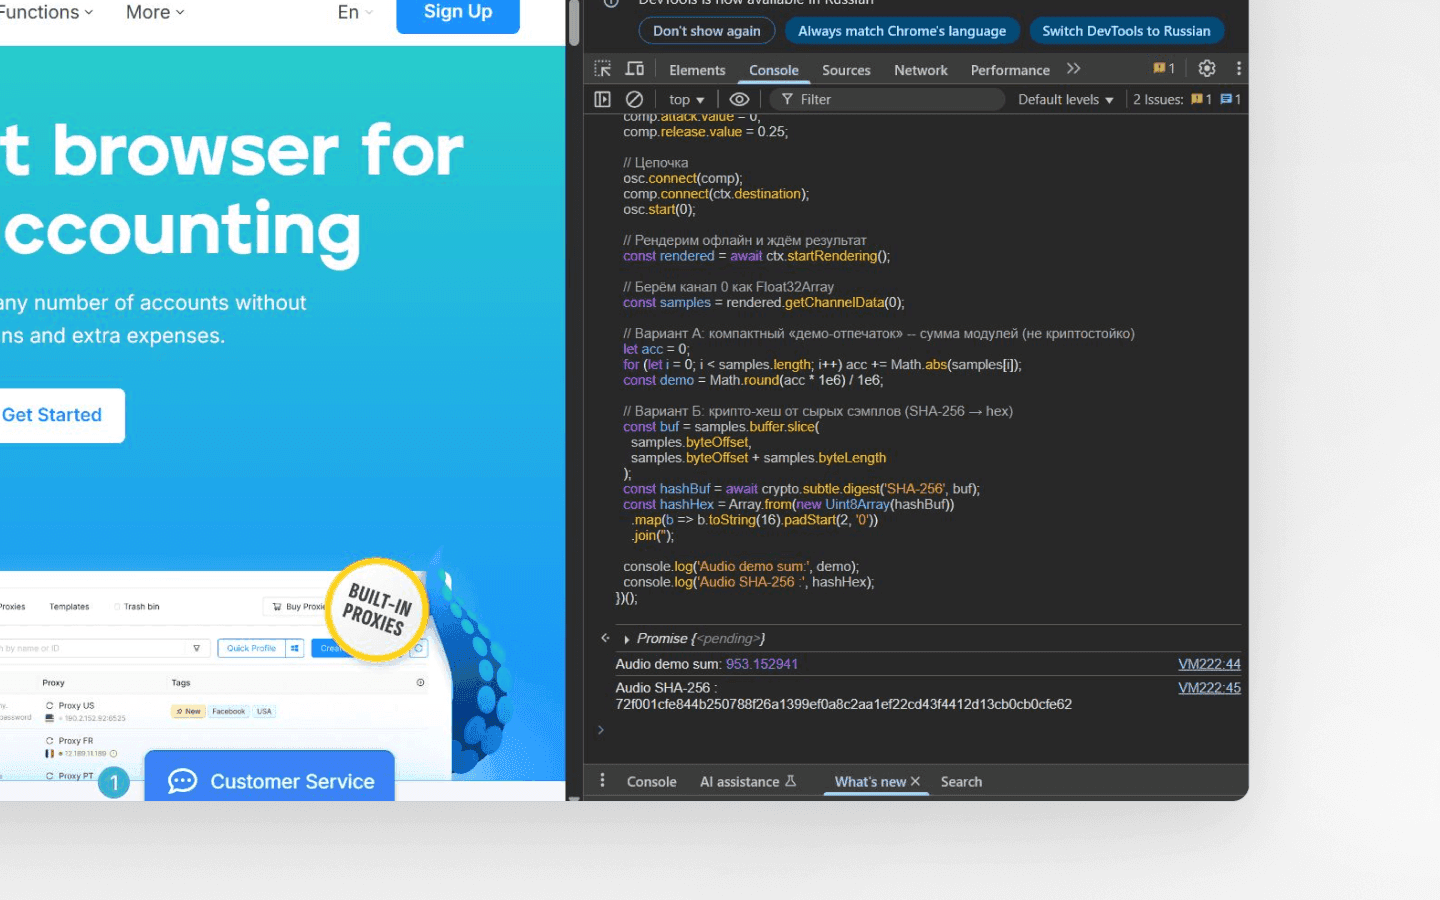Viewport: 1440px width, 900px height.
Task: Switch to the Performance tab
Action: pyautogui.click(x=1010, y=70)
